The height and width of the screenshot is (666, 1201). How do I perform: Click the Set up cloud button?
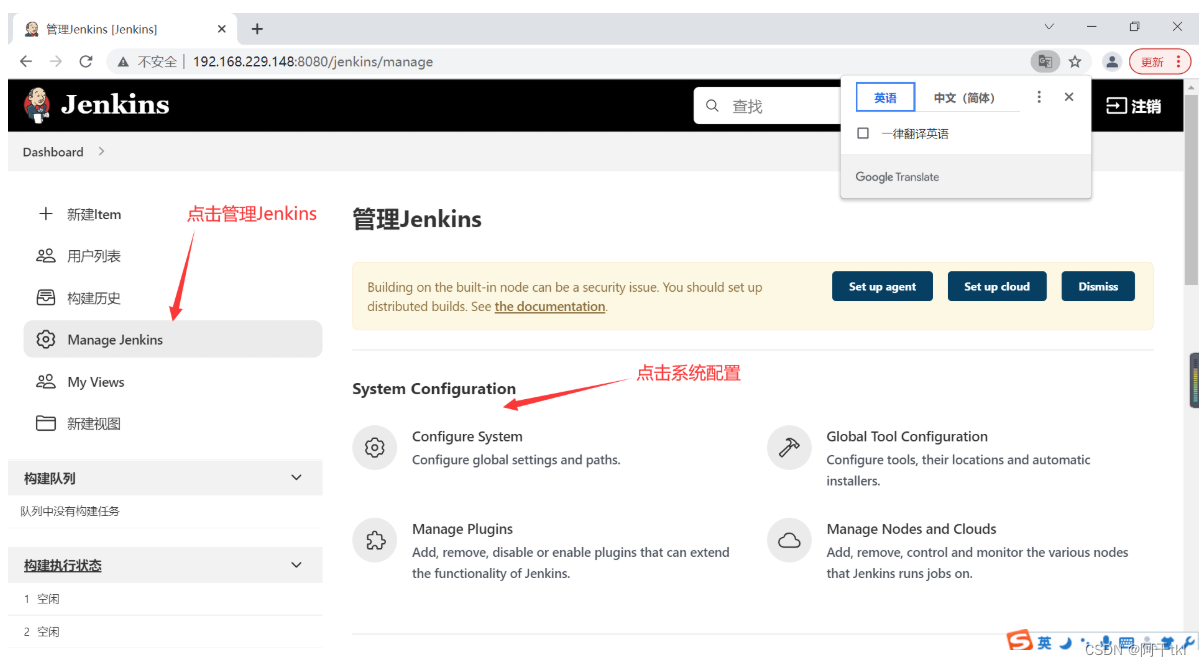coord(997,286)
